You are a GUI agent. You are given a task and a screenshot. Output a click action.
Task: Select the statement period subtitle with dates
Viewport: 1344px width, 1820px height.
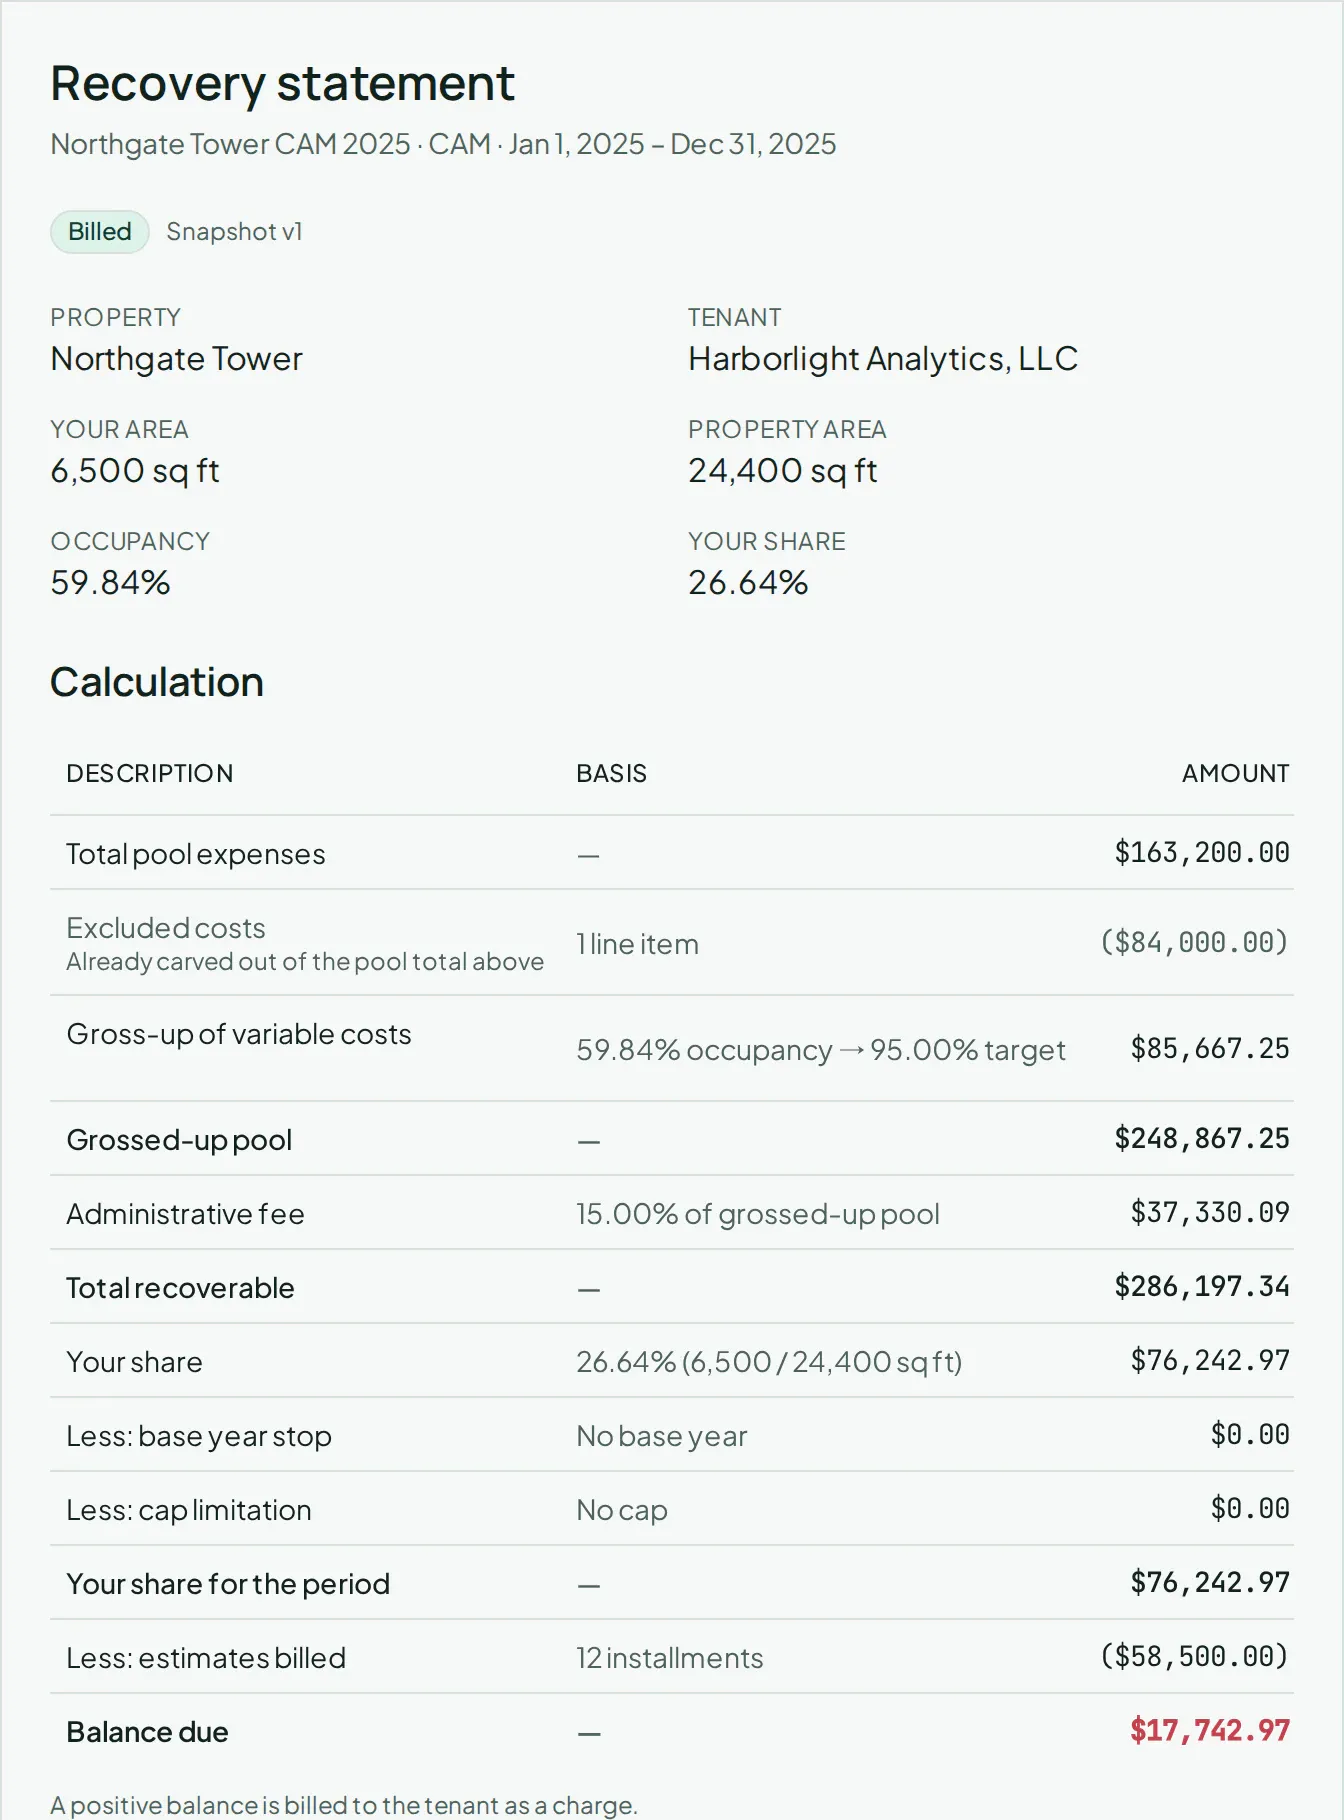[443, 144]
